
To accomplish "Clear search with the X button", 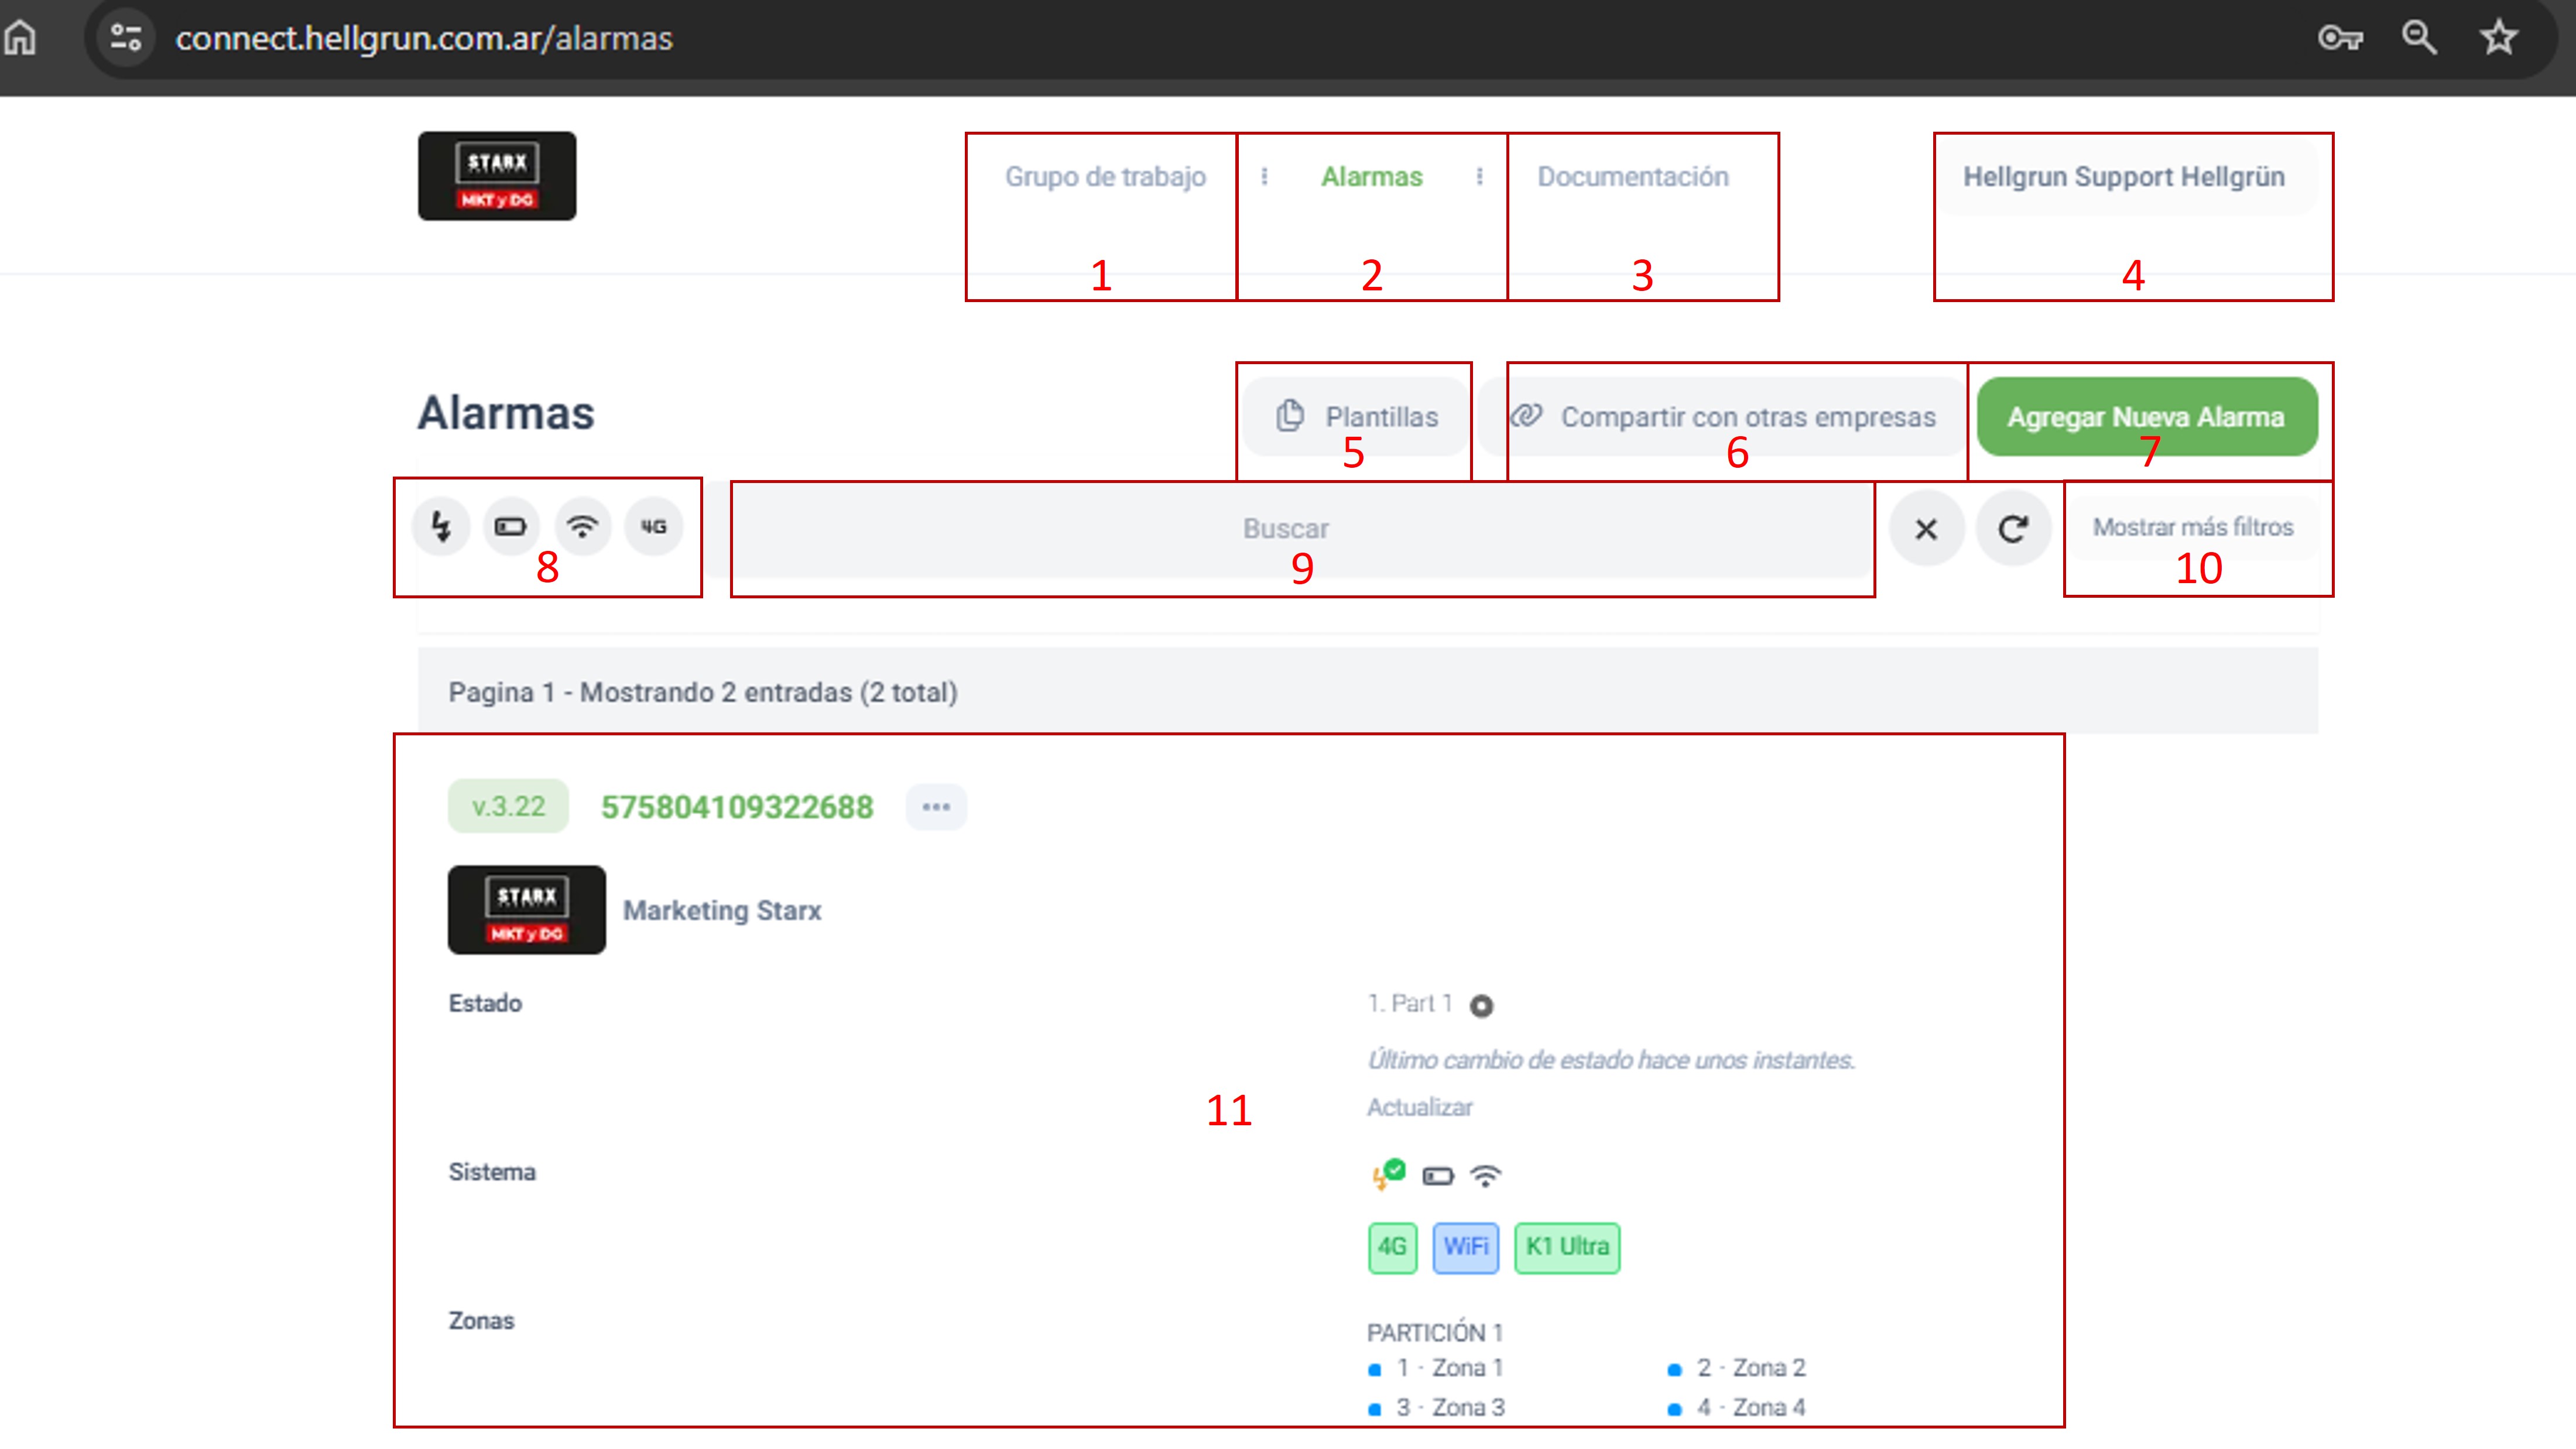I will 1926,528.
